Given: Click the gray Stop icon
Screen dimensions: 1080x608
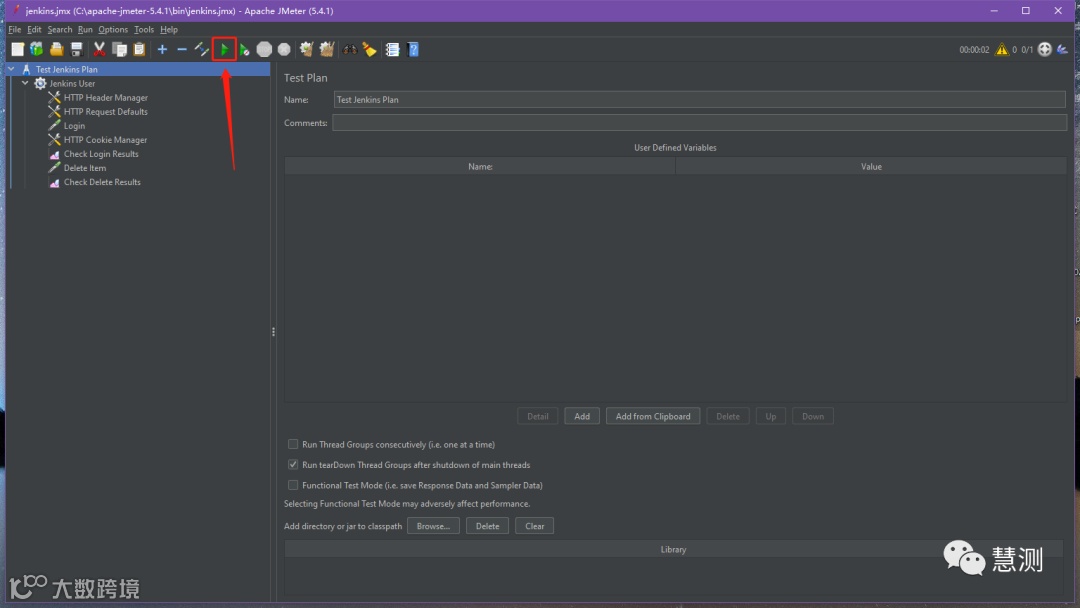Looking at the screenshot, I should click(264, 49).
